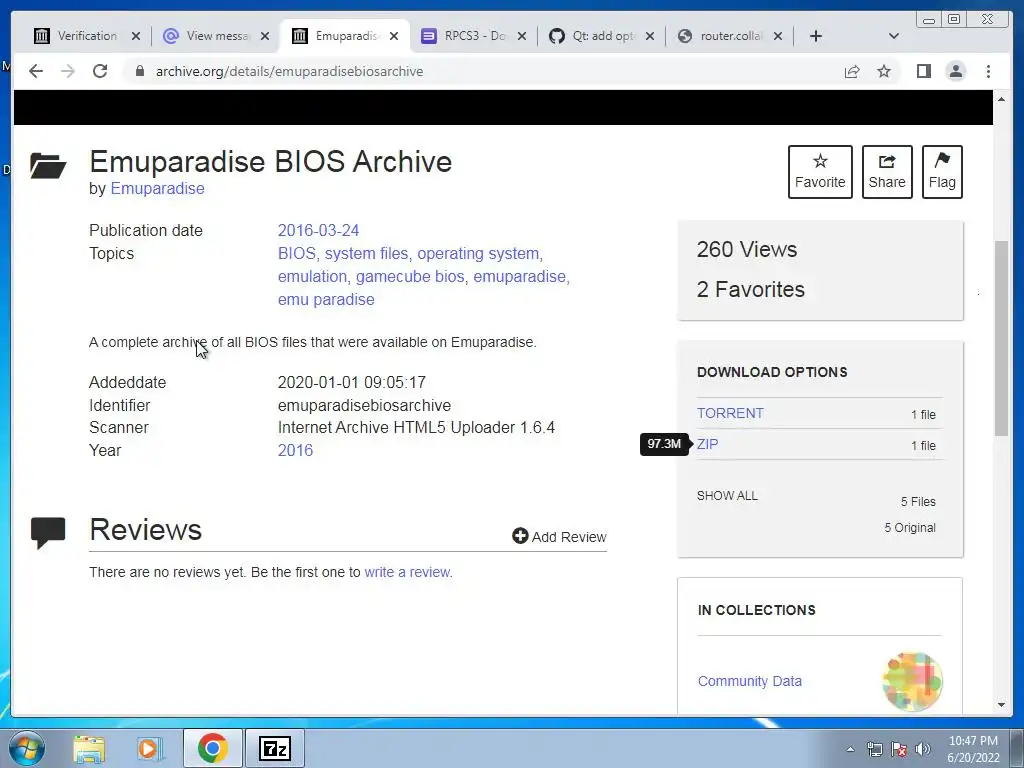Open a new browser tab
The width and height of the screenshot is (1024, 768).
click(816, 36)
